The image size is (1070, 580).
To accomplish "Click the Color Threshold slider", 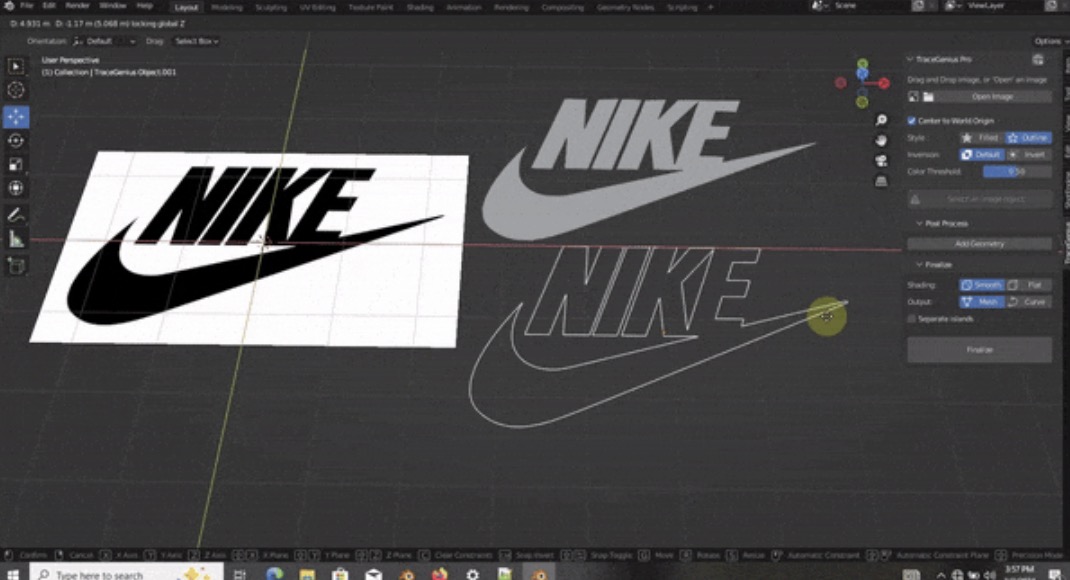I will [1017, 172].
